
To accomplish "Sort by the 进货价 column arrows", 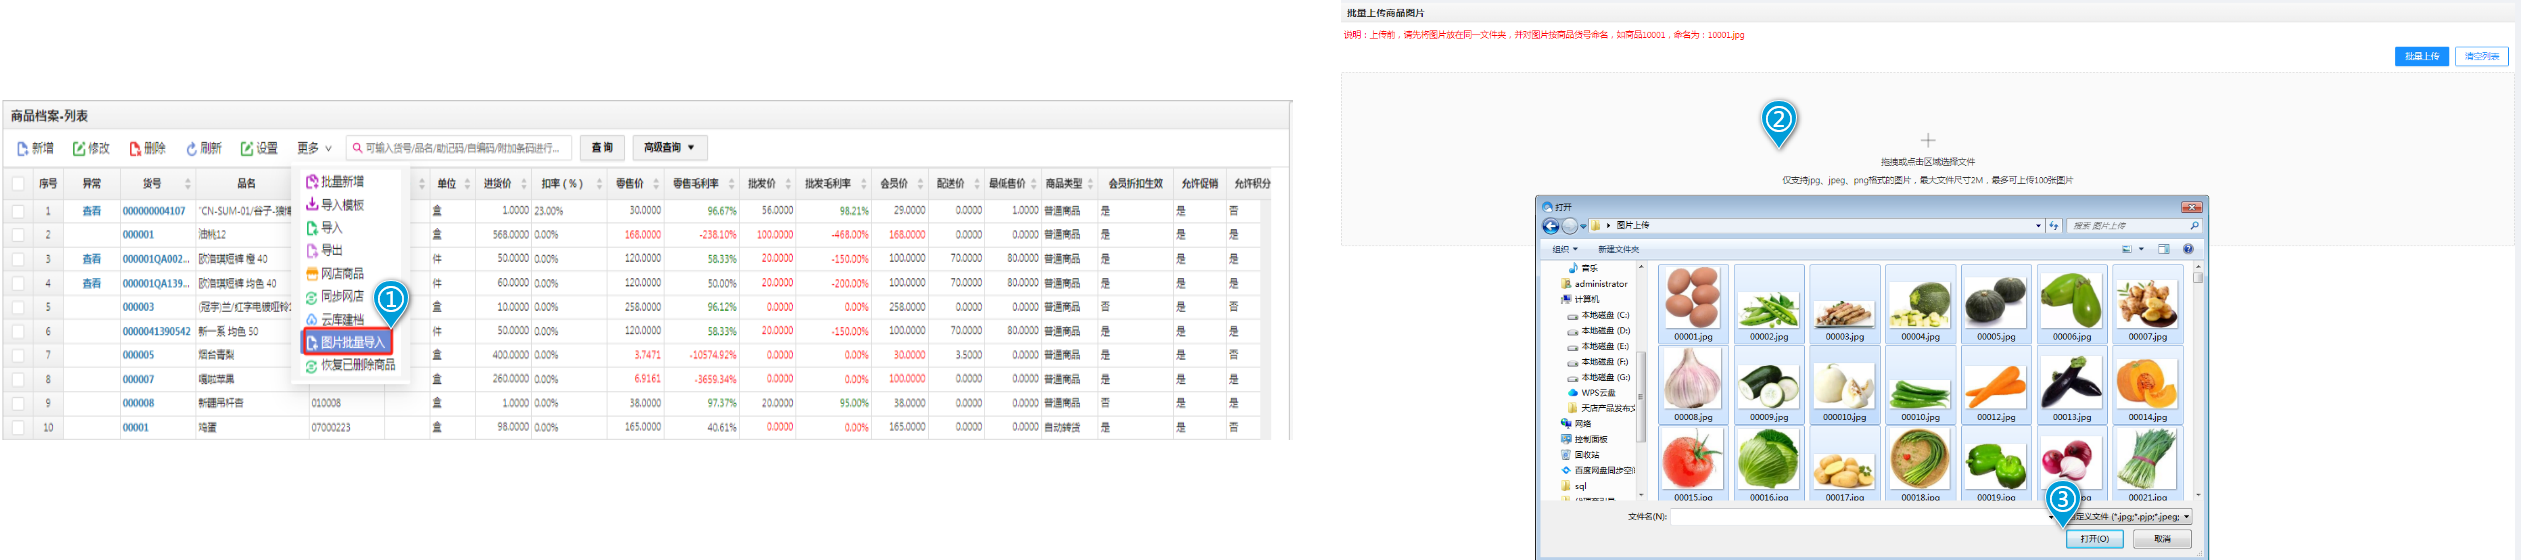I will pyautogui.click(x=523, y=184).
